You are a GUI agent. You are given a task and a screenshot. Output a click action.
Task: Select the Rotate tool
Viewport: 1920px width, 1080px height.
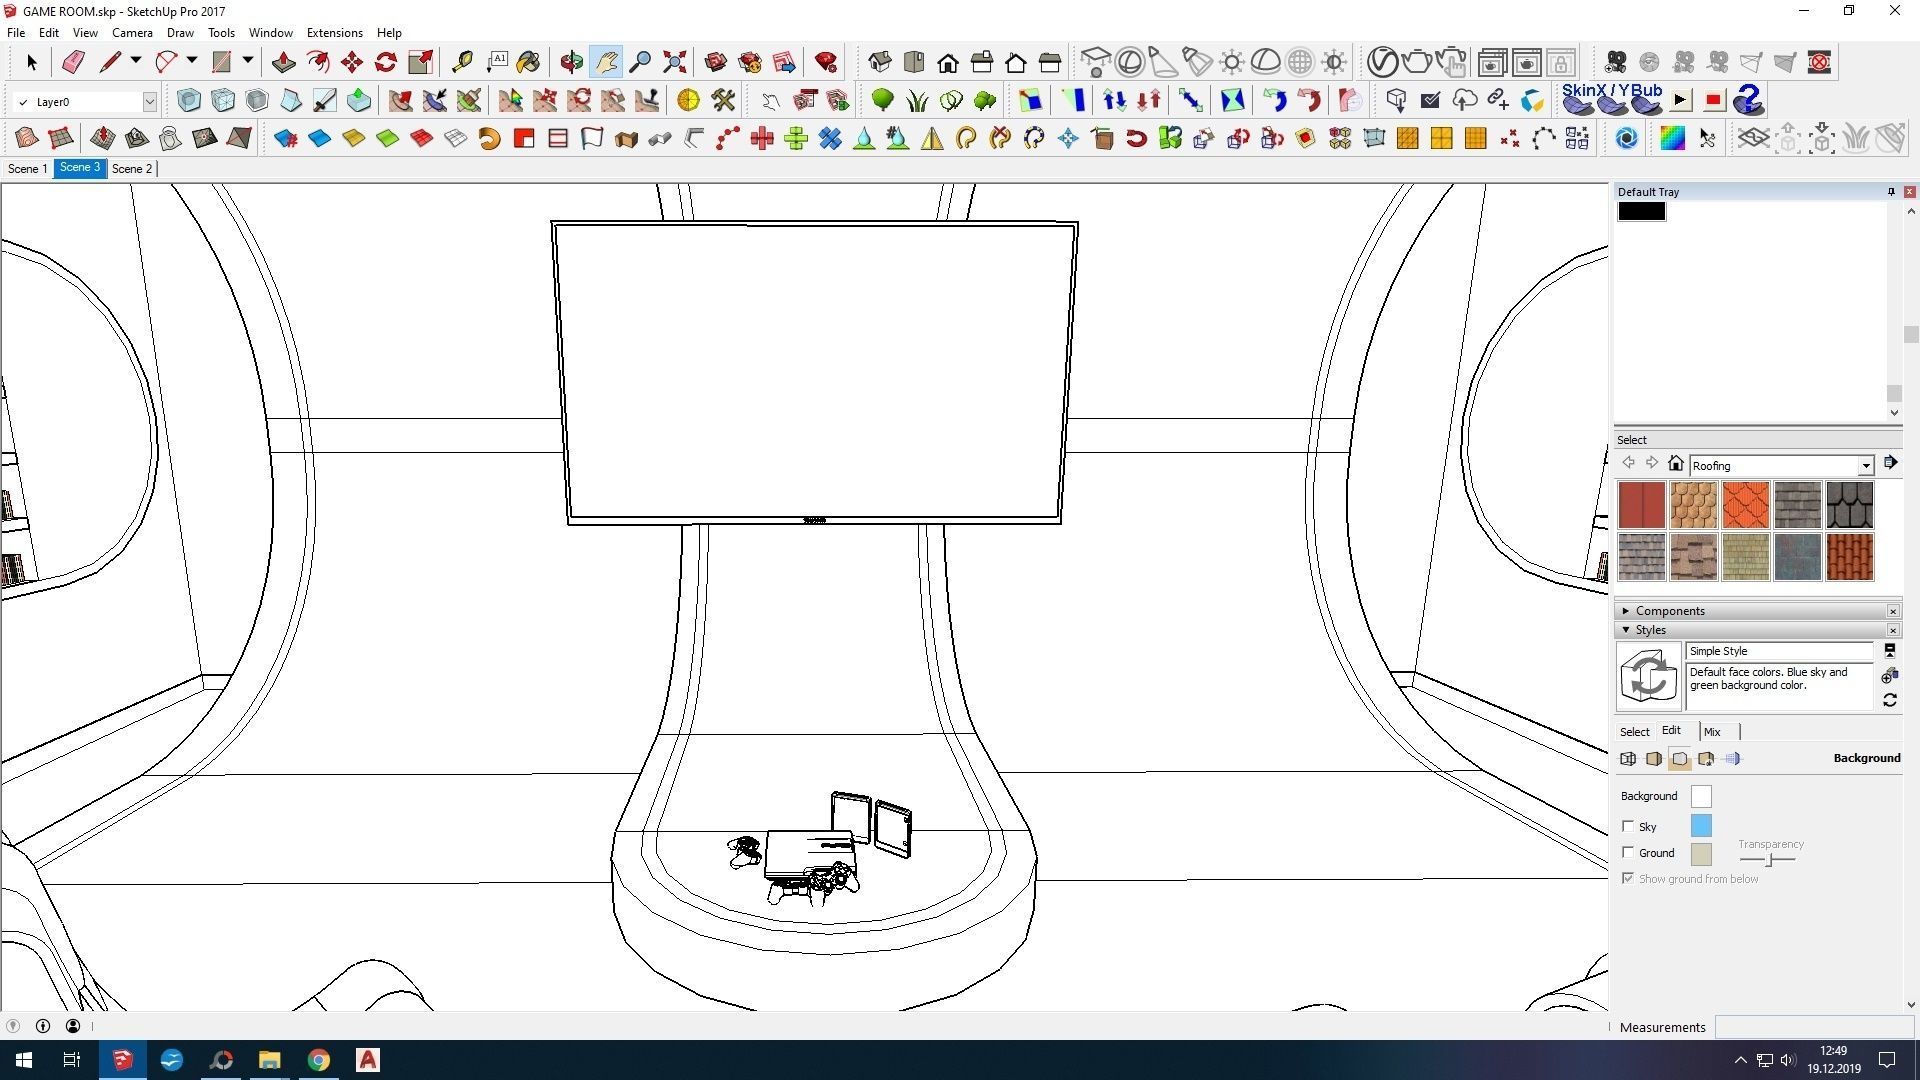click(x=385, y=62)
